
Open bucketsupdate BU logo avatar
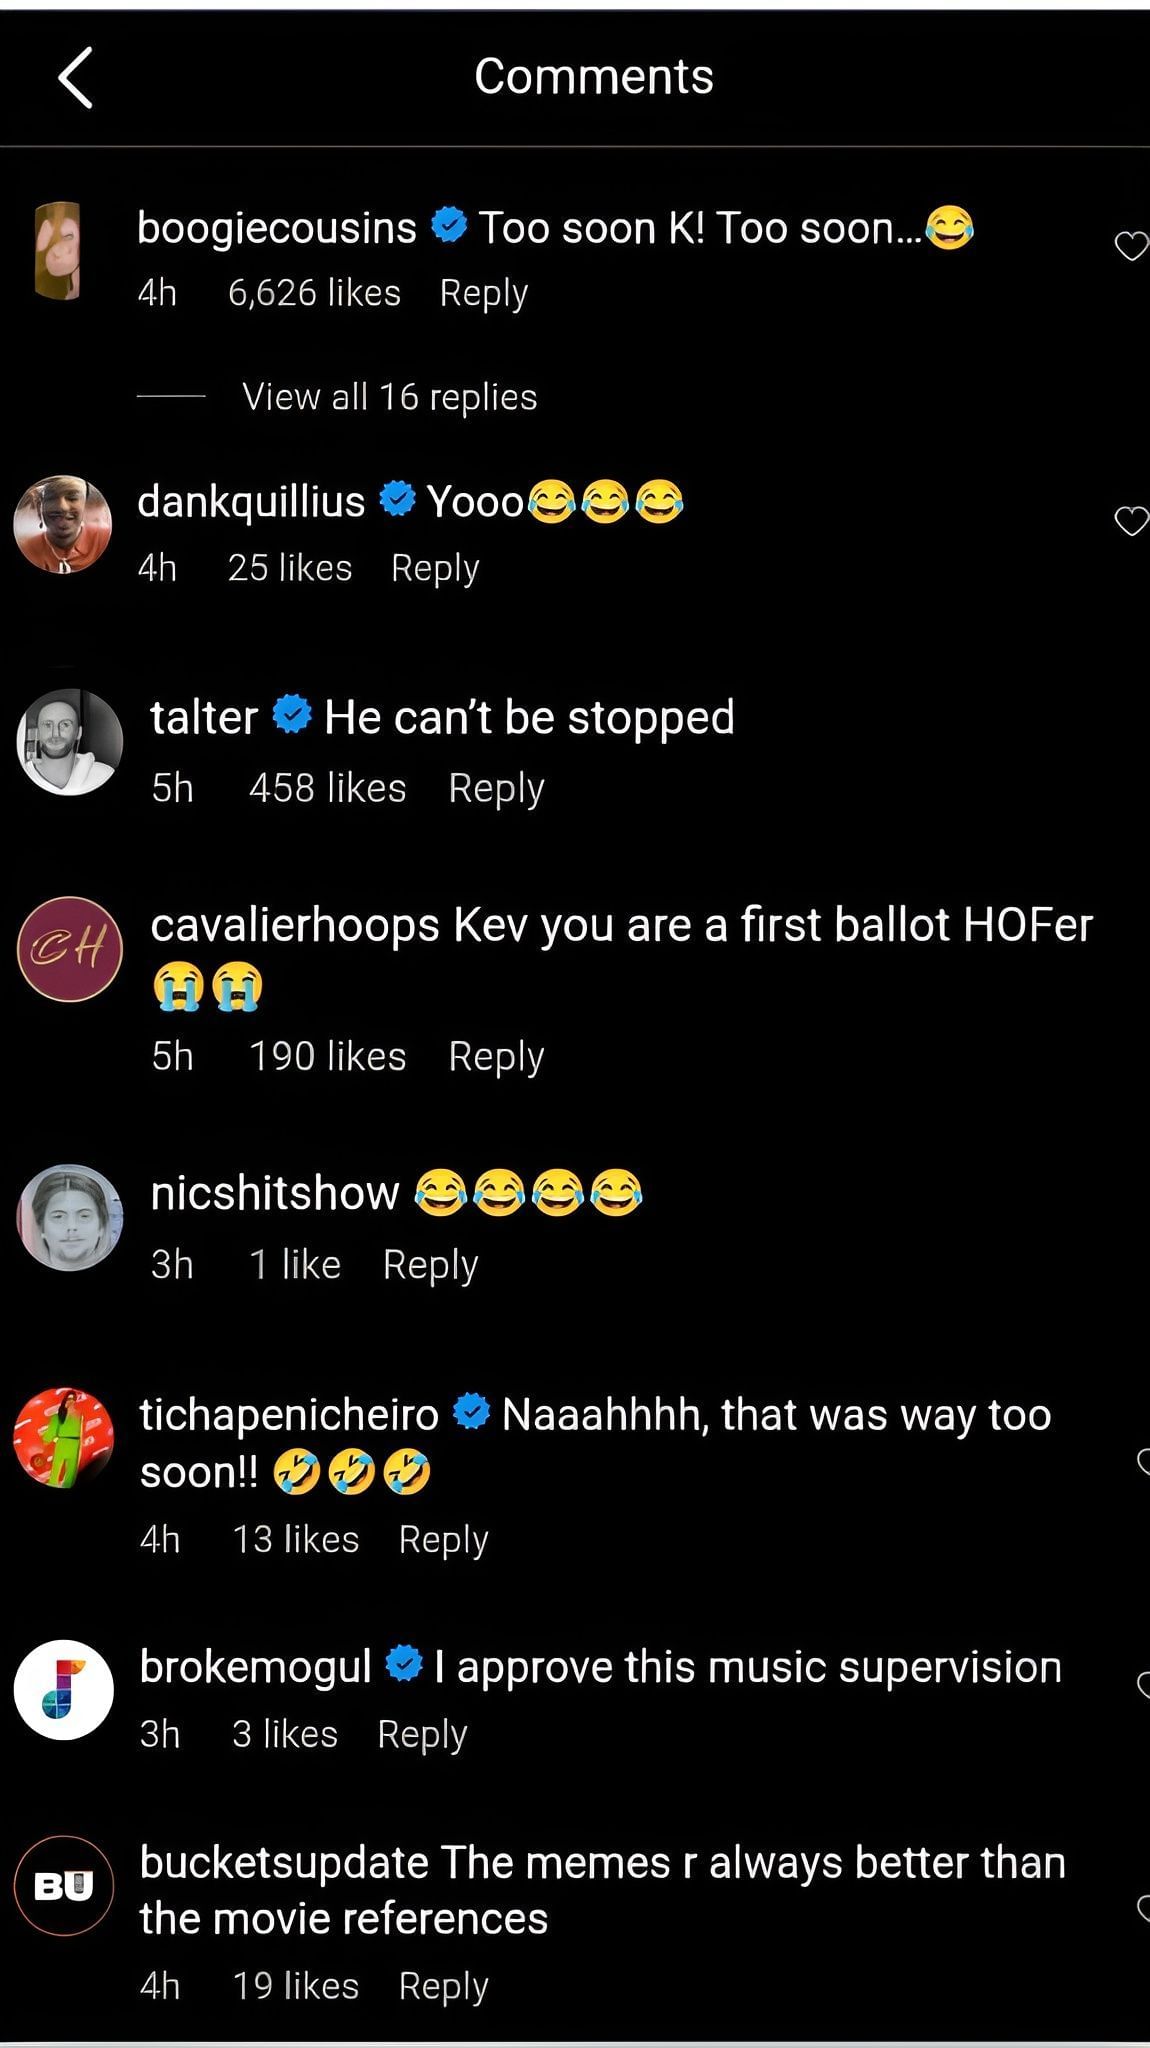click(x=63, y=1886)
